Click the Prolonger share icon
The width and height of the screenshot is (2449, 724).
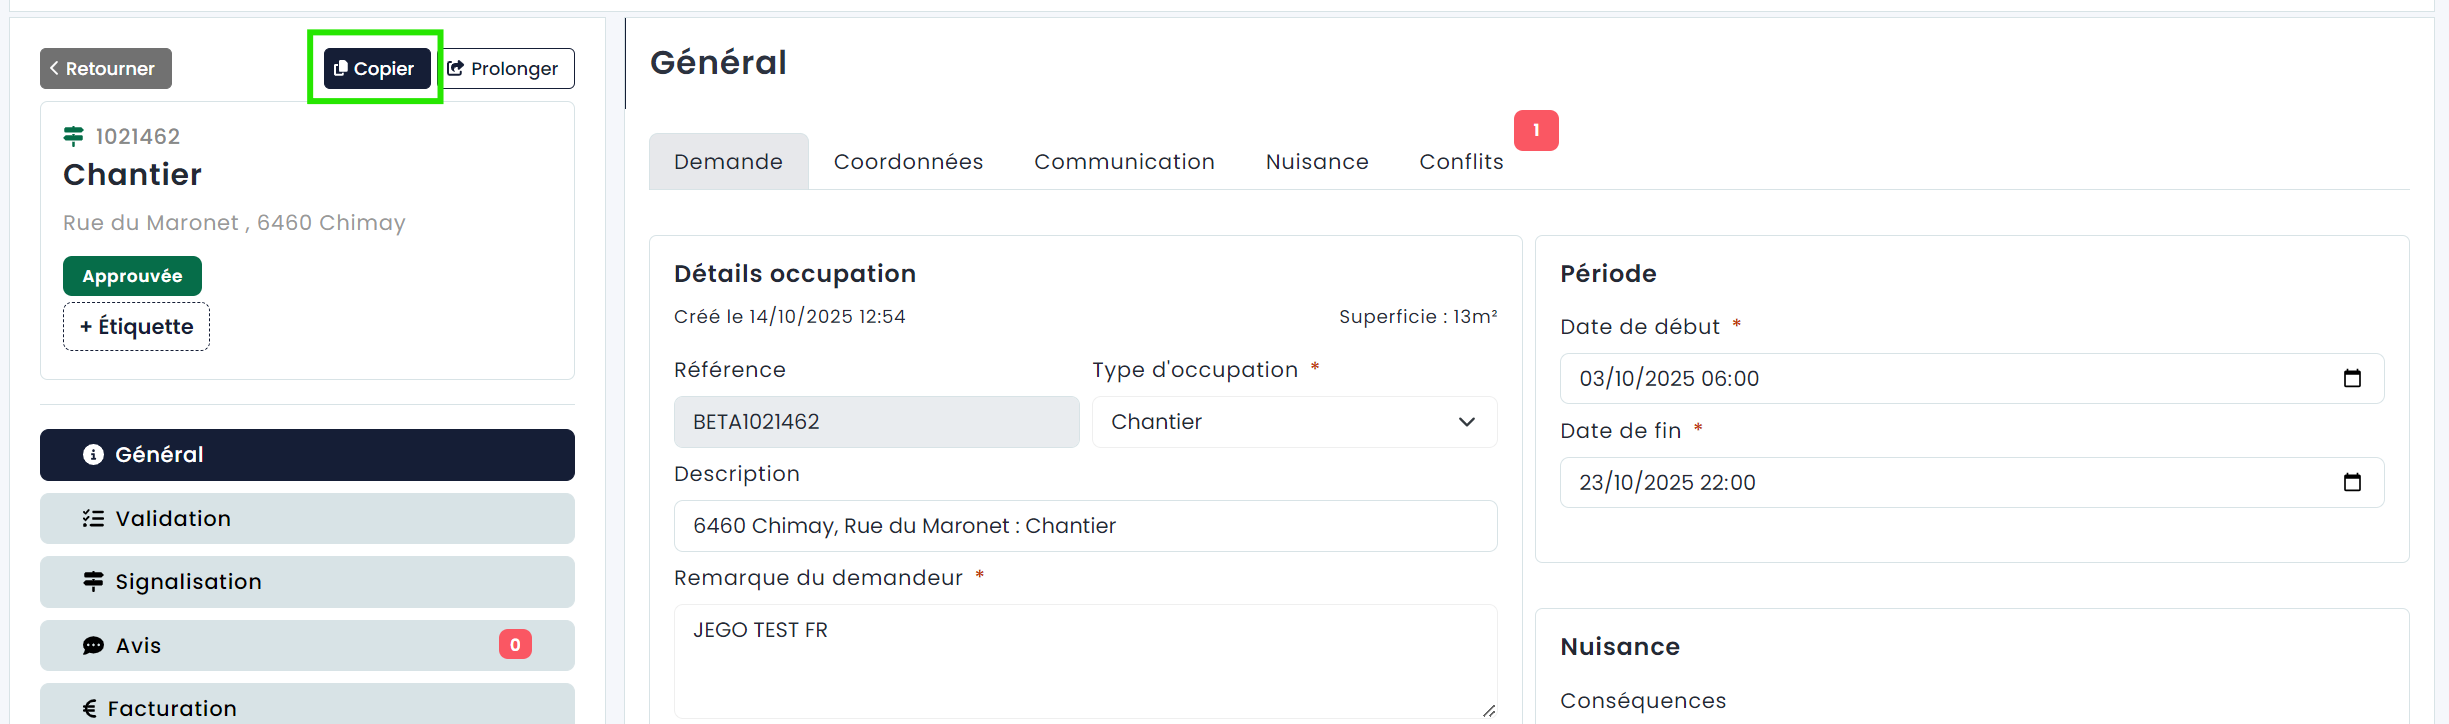(456, 68)
